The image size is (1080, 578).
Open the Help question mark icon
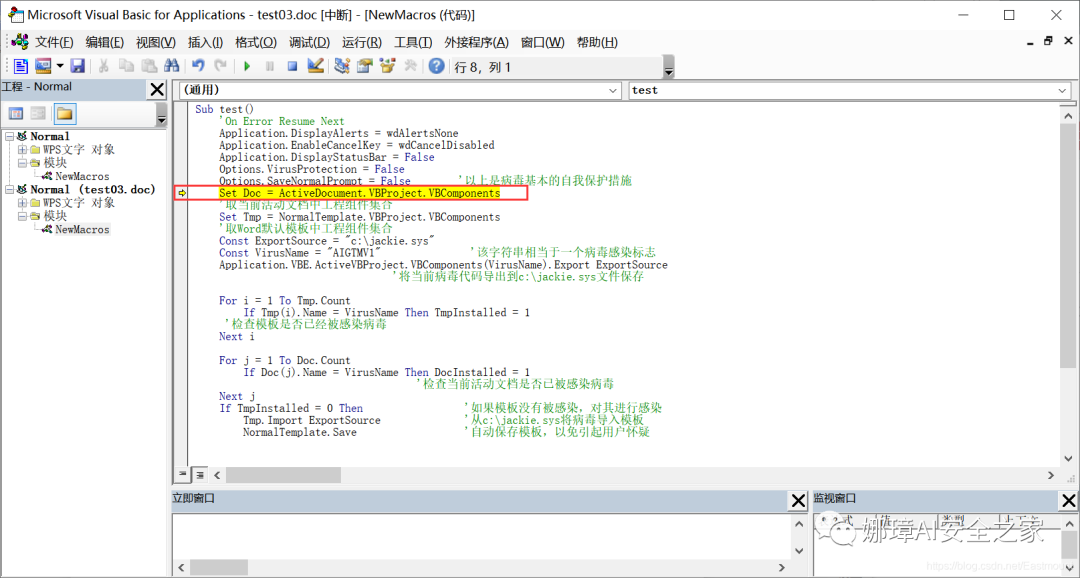(x=436, y=66)
